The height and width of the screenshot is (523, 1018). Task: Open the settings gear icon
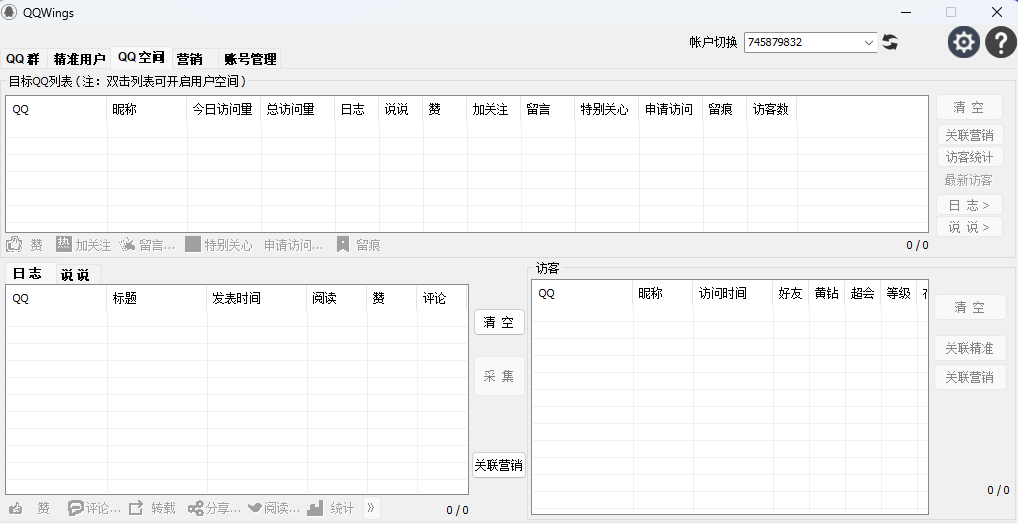[964, 42]
